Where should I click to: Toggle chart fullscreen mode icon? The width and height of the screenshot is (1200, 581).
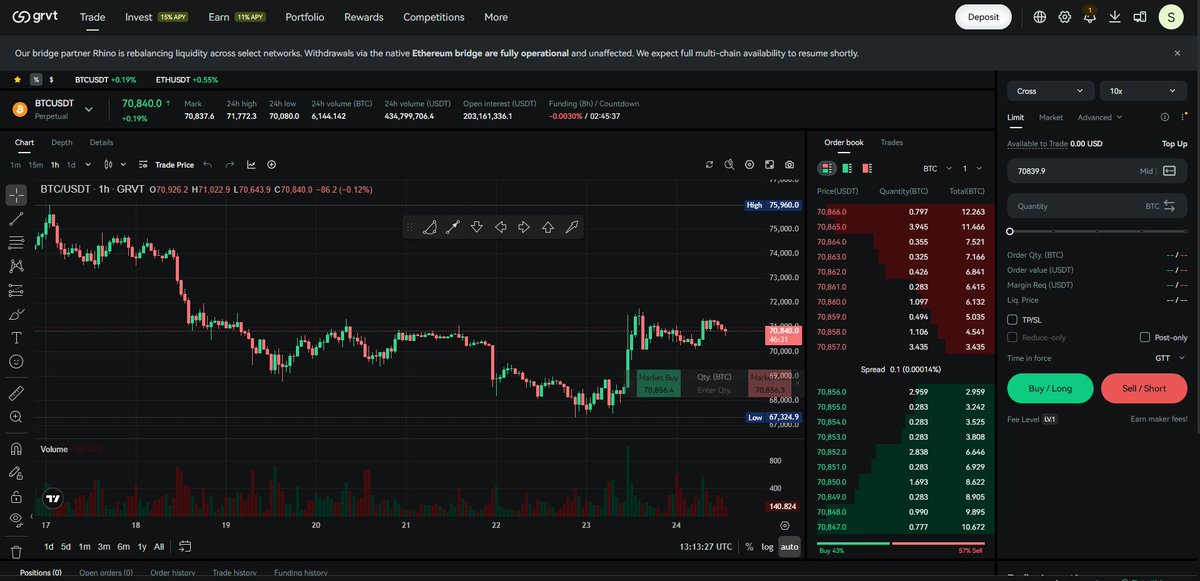click(770, 164)
